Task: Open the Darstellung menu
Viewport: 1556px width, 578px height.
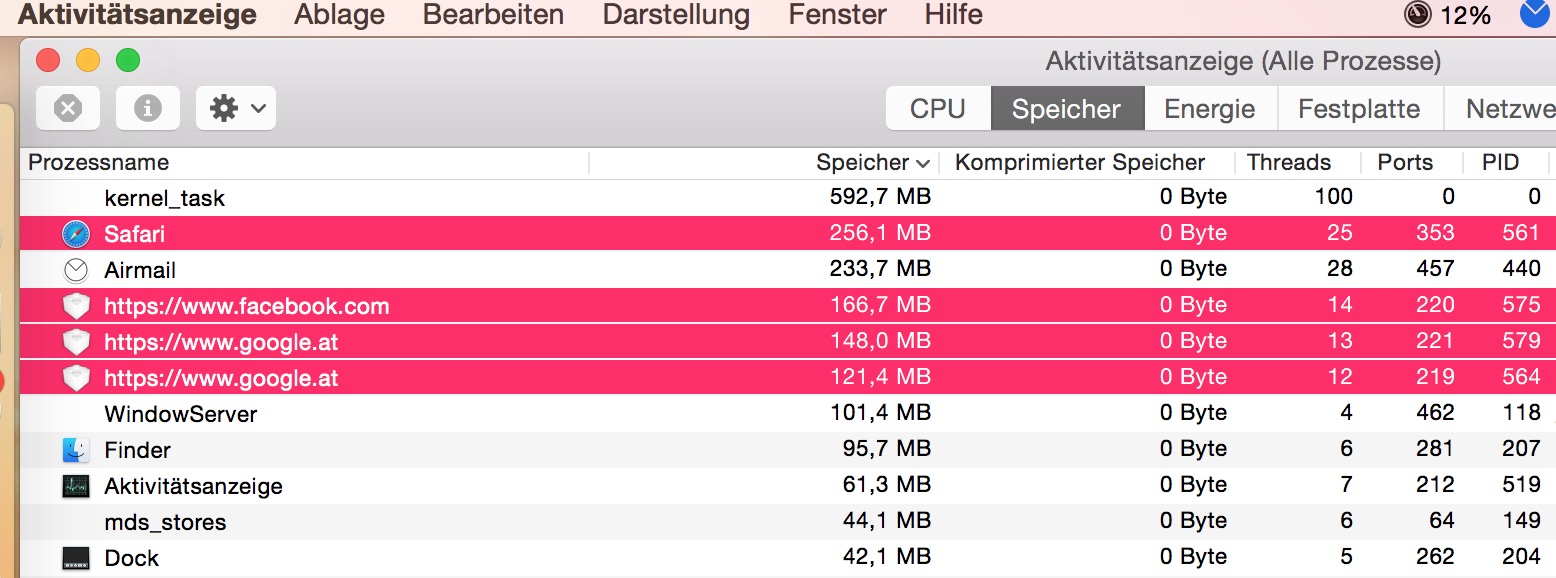Action: pyautogui.click(x=676, y=15)
